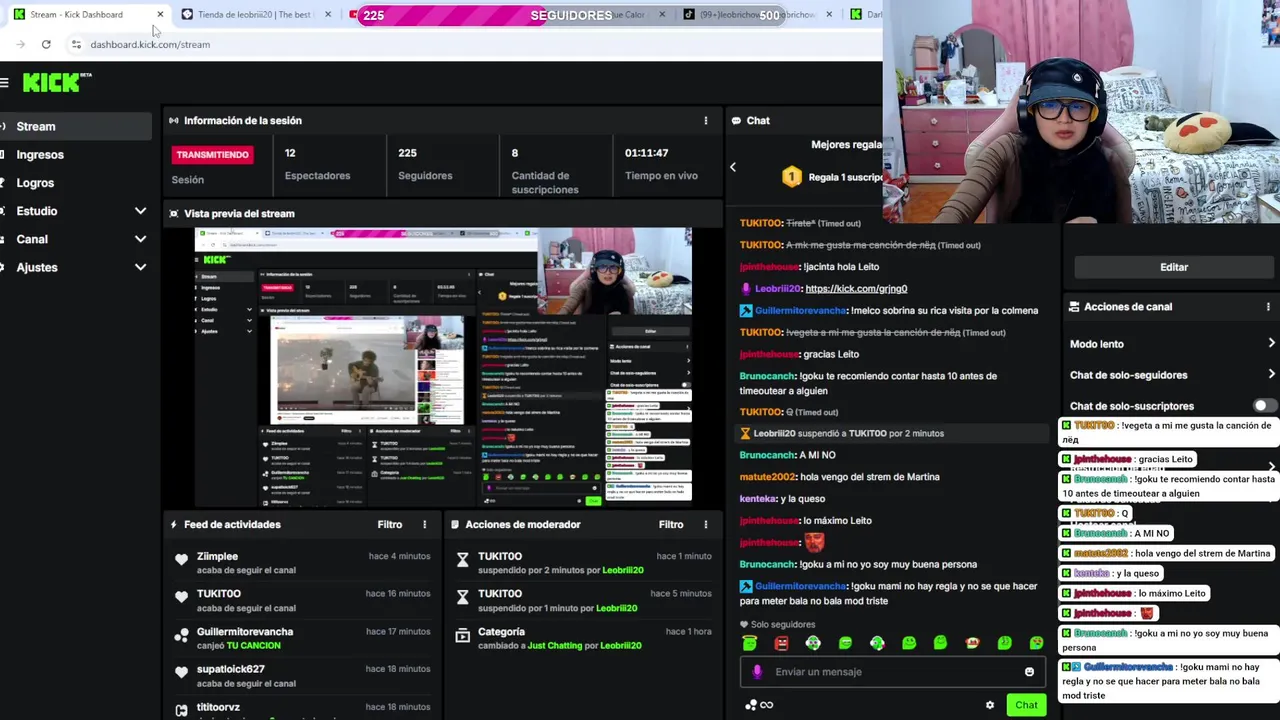Insert the mushroom-style red emote

coord(972,643)
